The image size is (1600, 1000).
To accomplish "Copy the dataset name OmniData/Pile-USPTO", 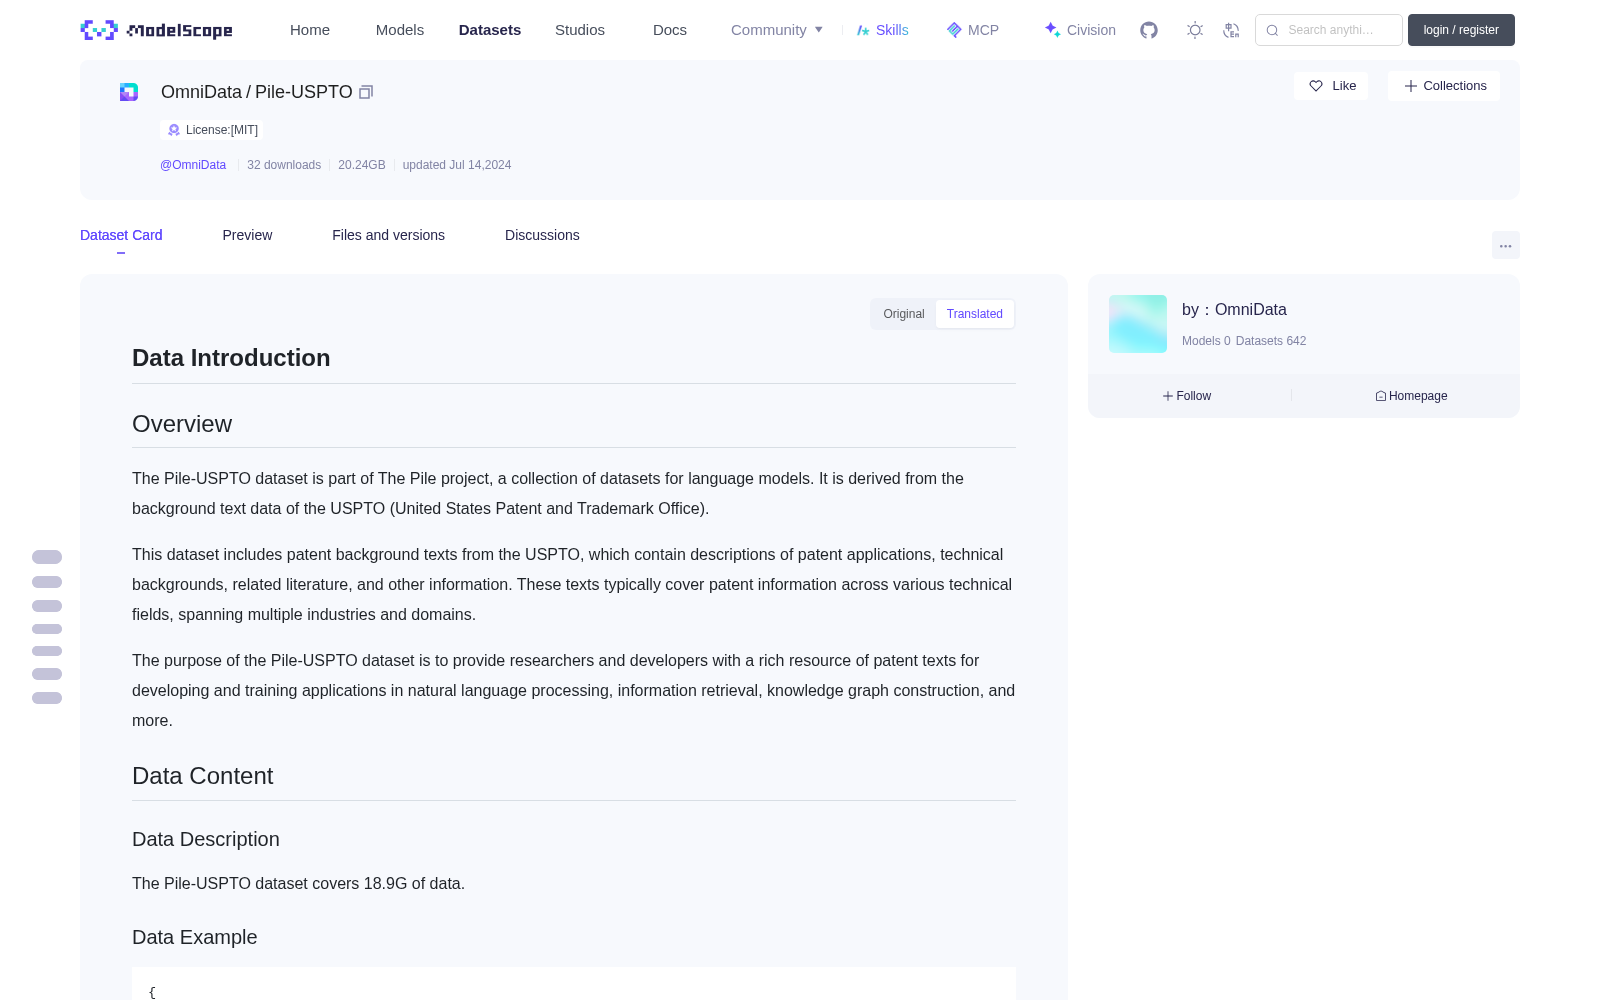I will pos(366,92).
